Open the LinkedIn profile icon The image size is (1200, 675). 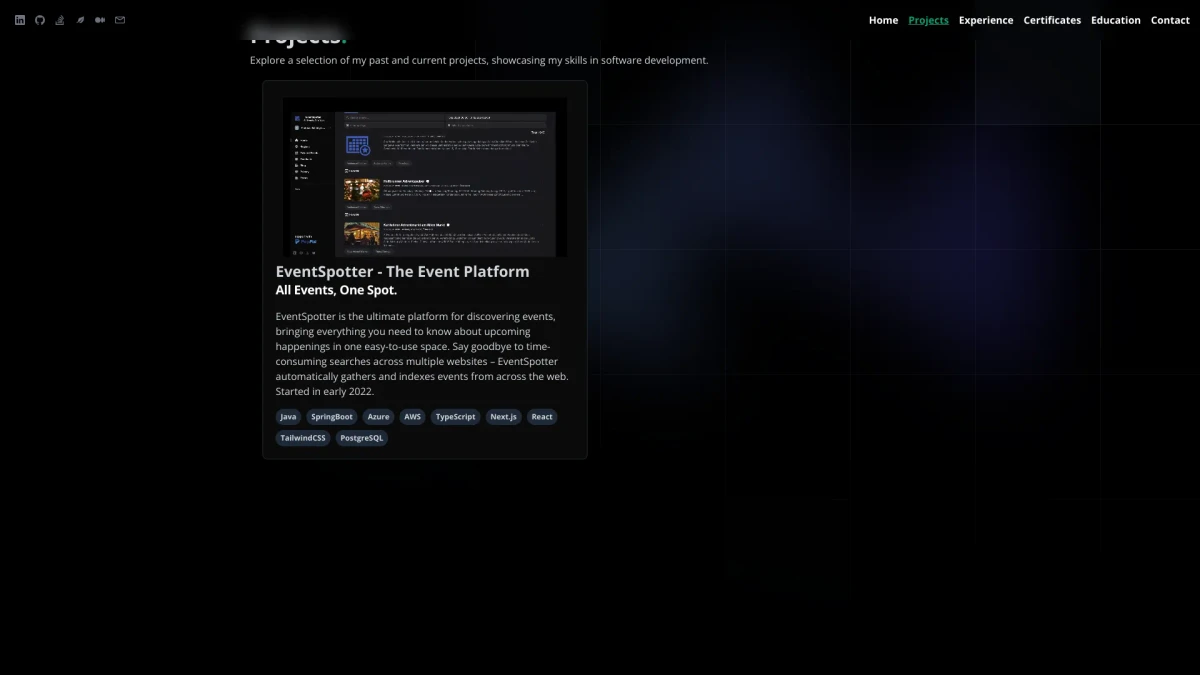[x=20, y=20]
